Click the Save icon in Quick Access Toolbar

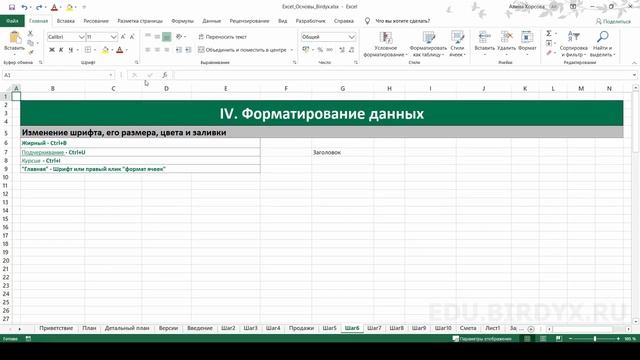click(12, 7)
